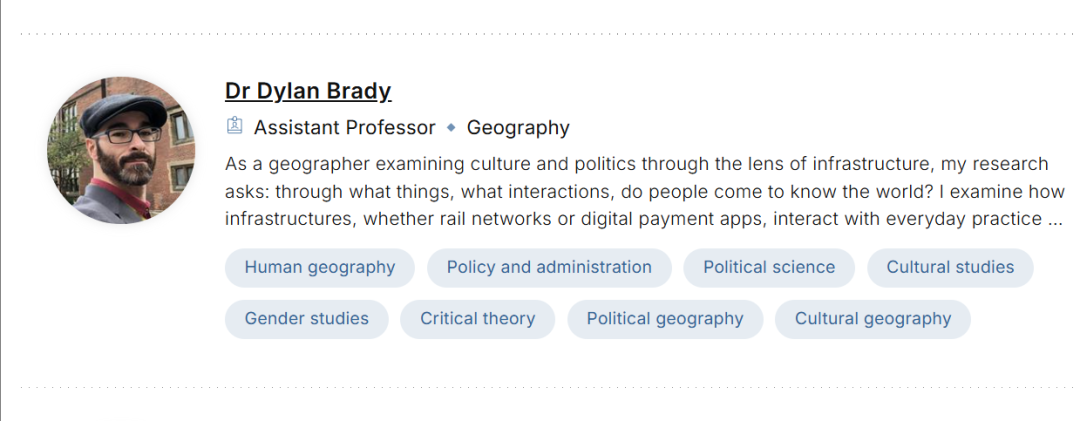Click the truncated ellipsis ending the biography

[x=1054, y=218]
